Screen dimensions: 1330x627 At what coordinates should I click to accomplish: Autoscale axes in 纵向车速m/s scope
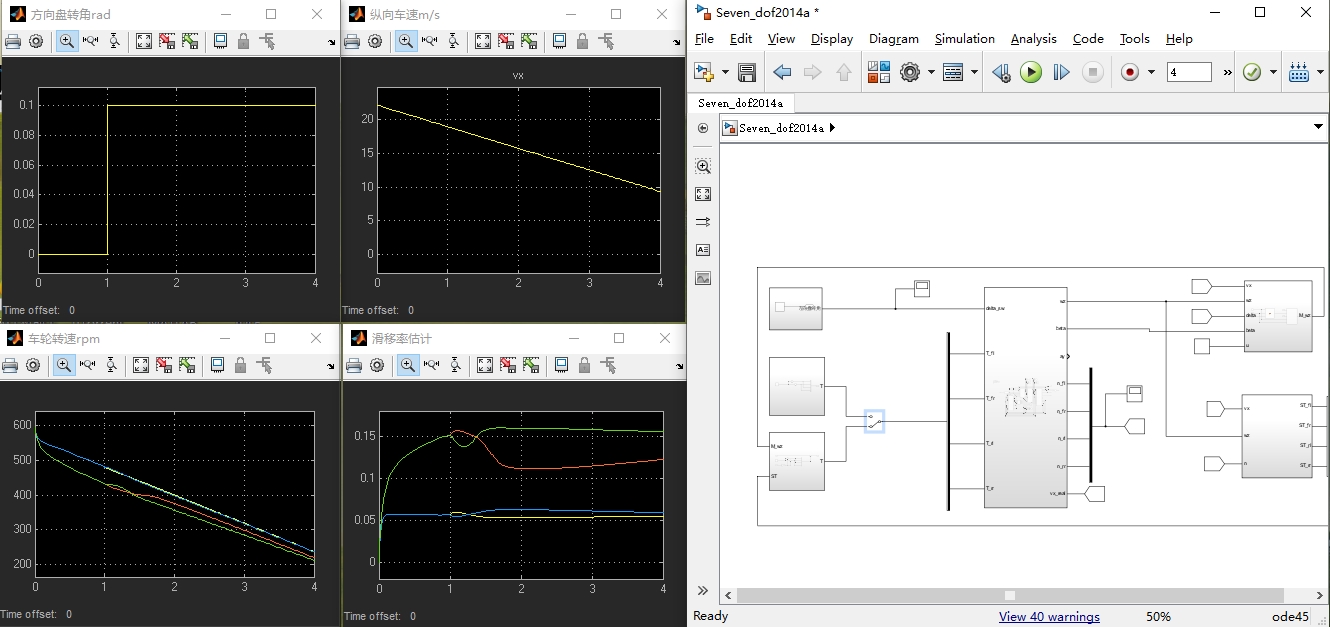(483, 41)
